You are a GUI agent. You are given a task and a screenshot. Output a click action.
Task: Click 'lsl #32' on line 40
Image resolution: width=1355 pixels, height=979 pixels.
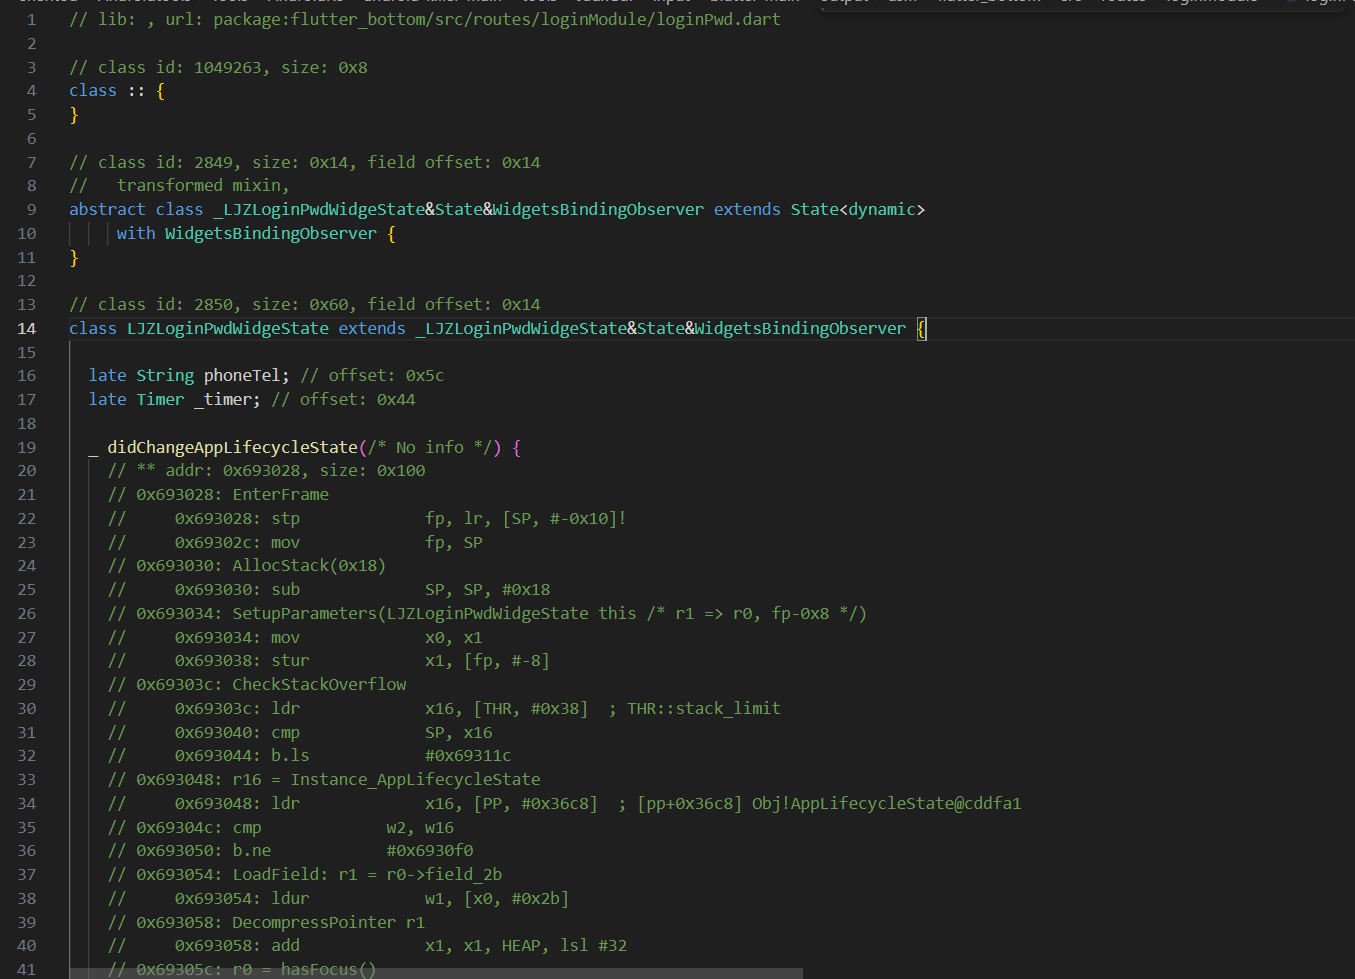coord(593,945)
